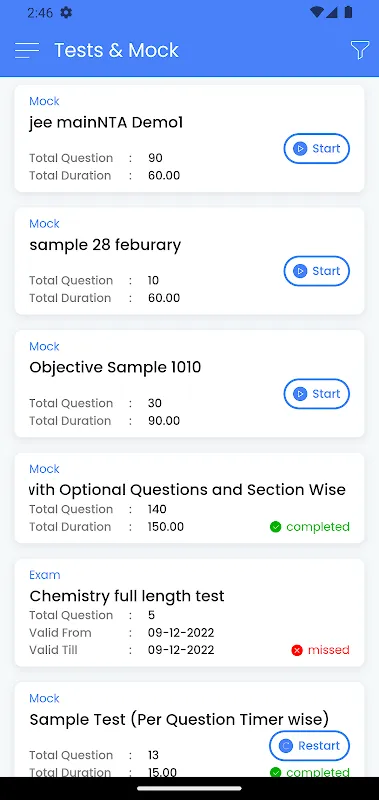Tap the Sample Test (Per Question Timer wise) title

(179, 720)
